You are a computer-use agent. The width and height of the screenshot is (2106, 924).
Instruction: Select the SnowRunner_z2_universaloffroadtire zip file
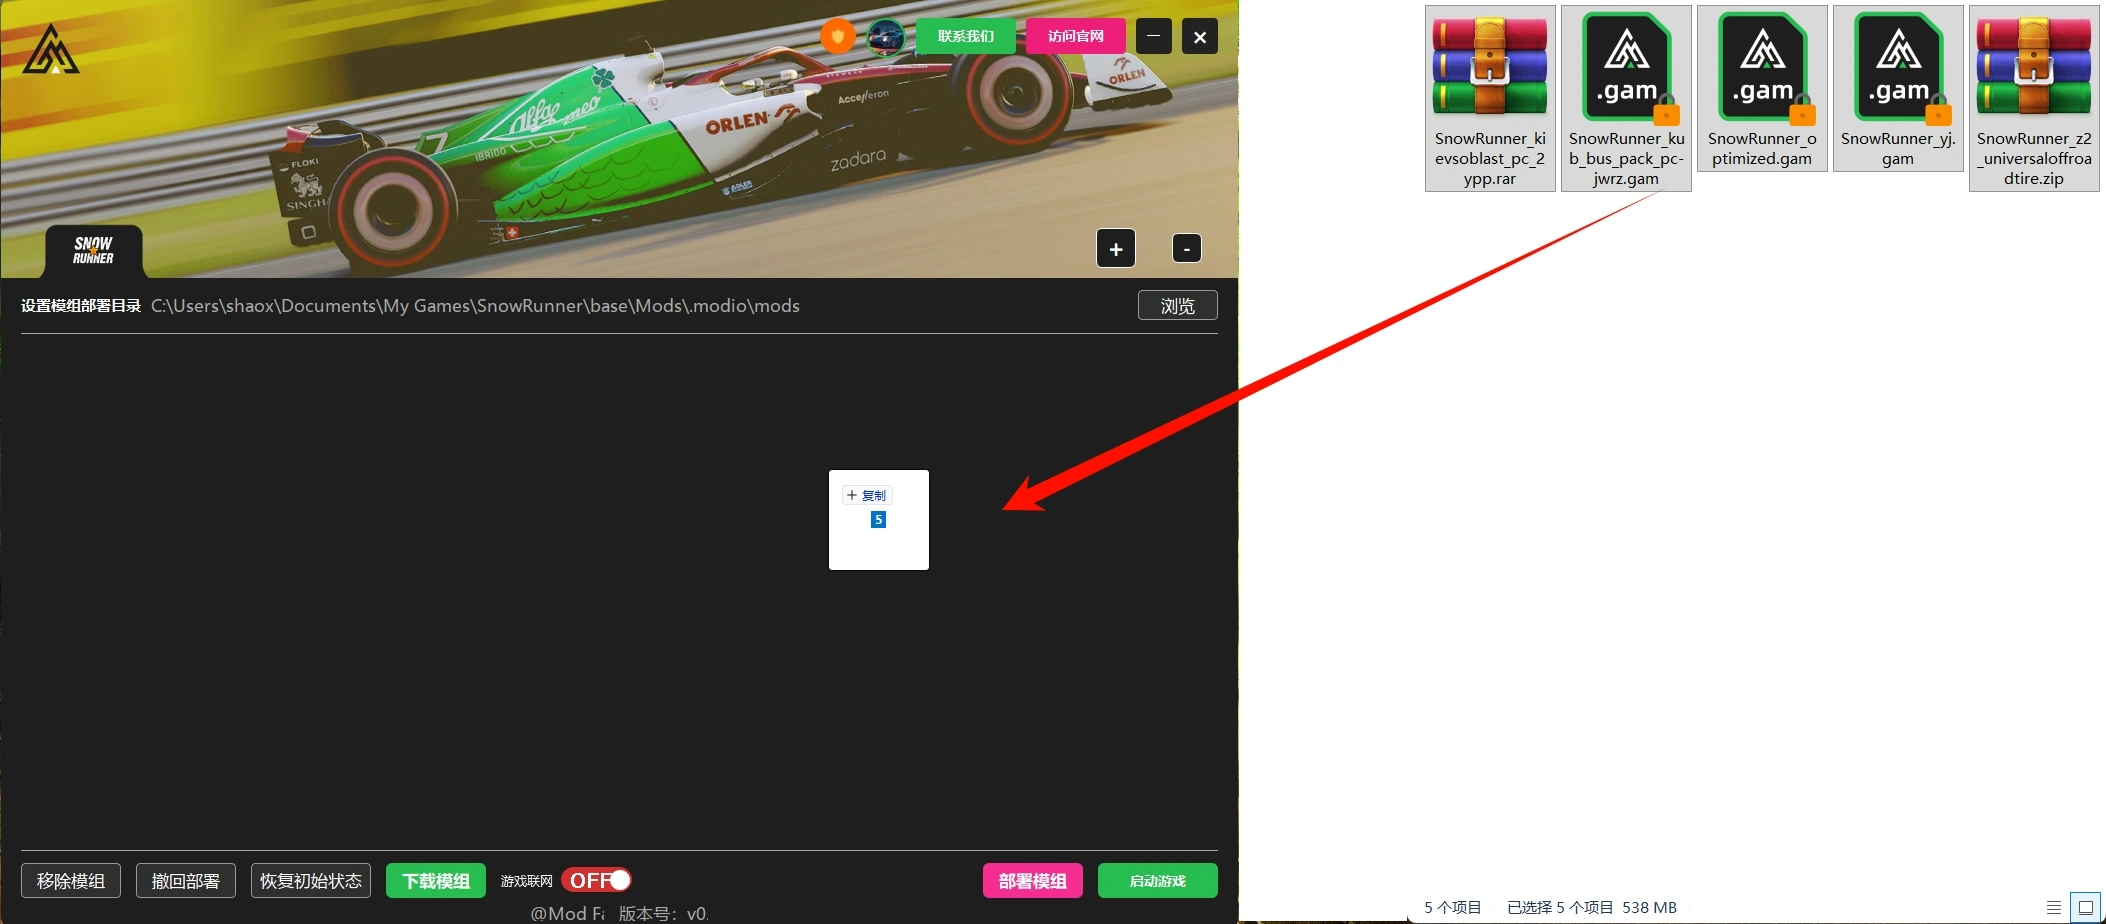pyautogui.click(x=2033, y=66)
